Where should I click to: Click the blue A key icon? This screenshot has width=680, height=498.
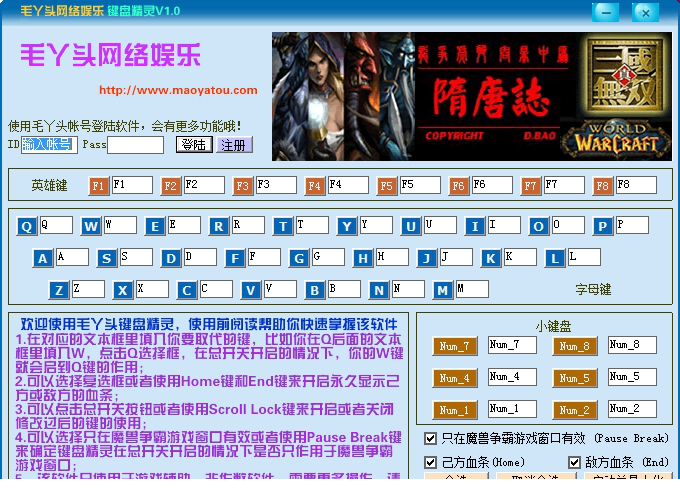click(x=43, y=259)
